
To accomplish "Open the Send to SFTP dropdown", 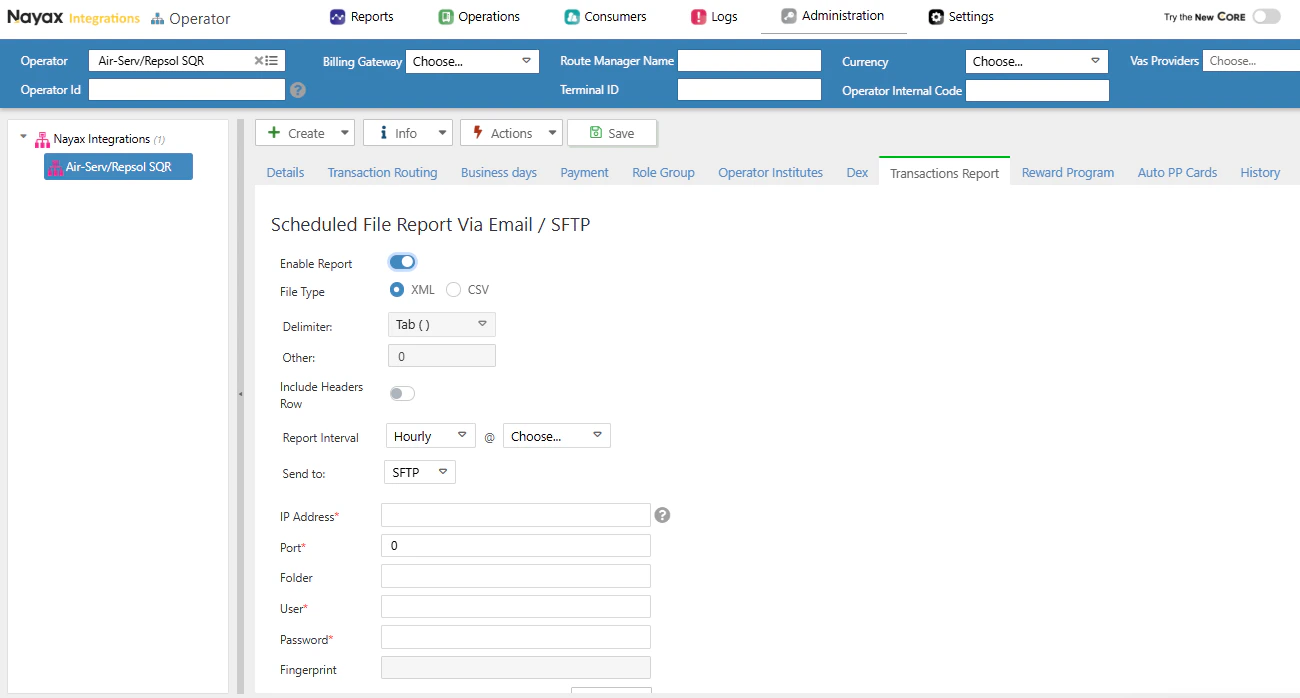I will 420,472.
